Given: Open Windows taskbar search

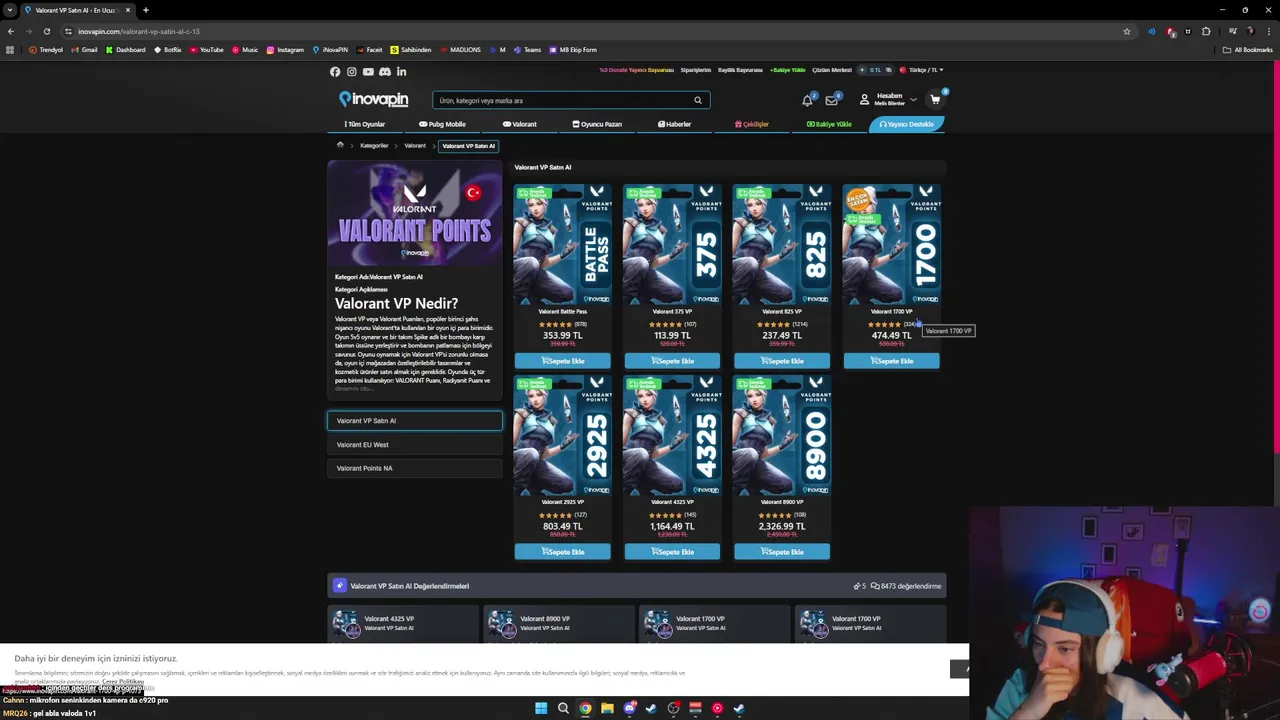Looking at the screenshot, I should tap(563, 708).
